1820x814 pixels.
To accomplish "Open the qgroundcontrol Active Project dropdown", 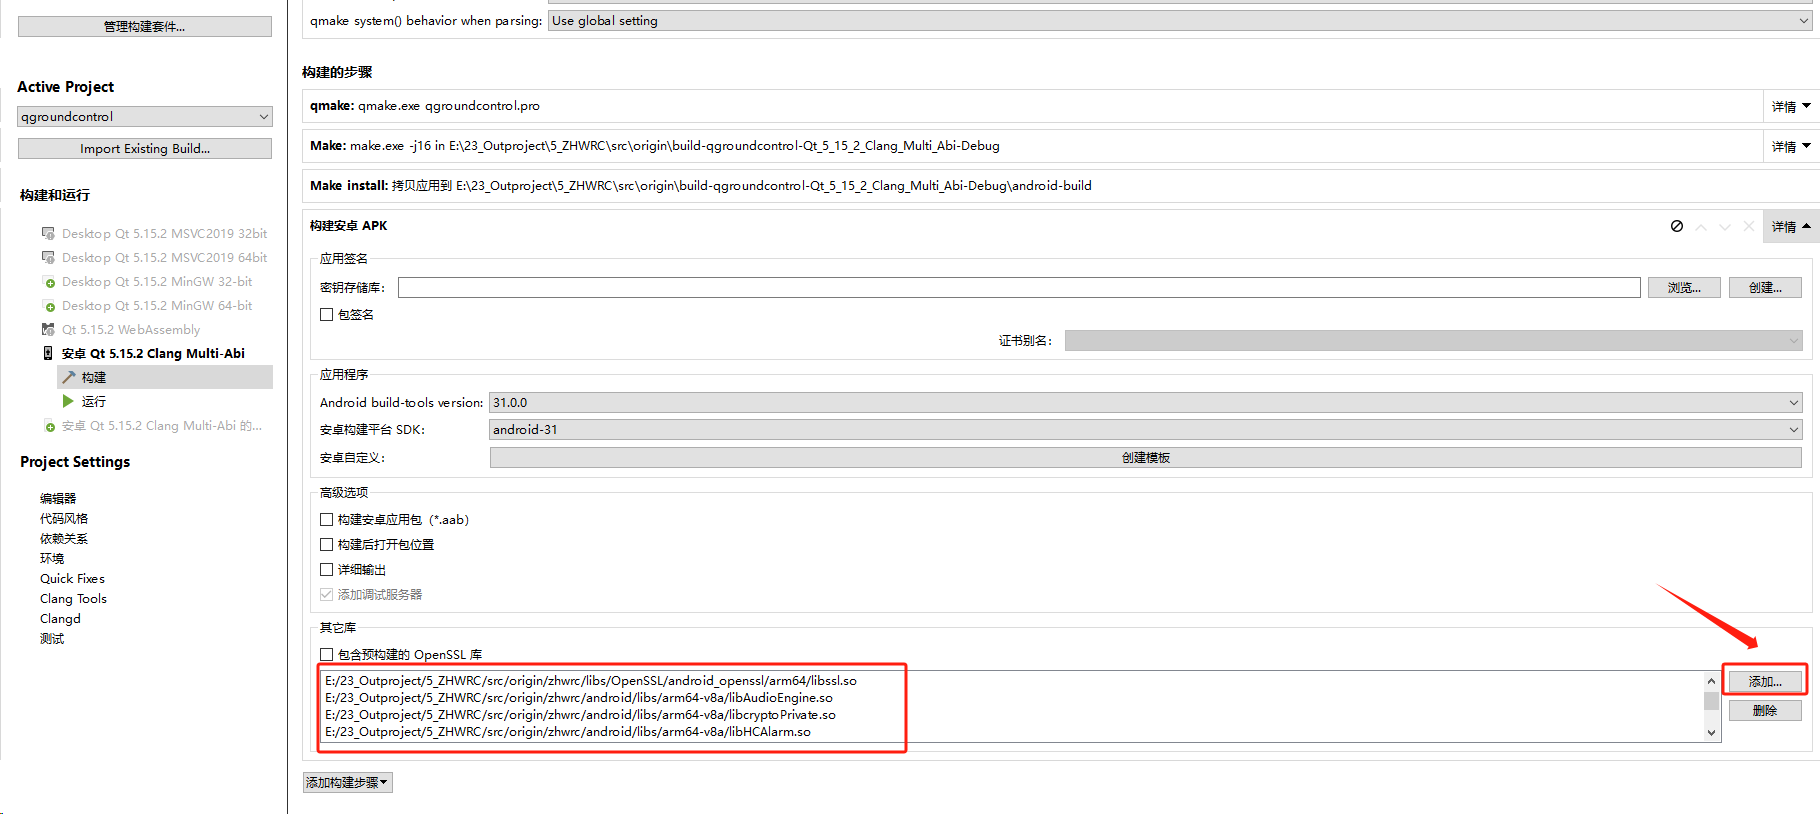I will tap(145, 116).
